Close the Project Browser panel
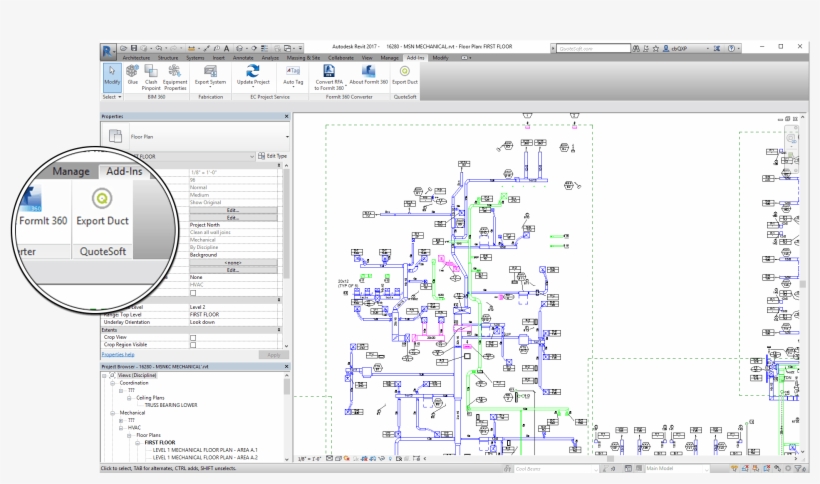Screen dimensions: 820x484 (x=286, y=367)
